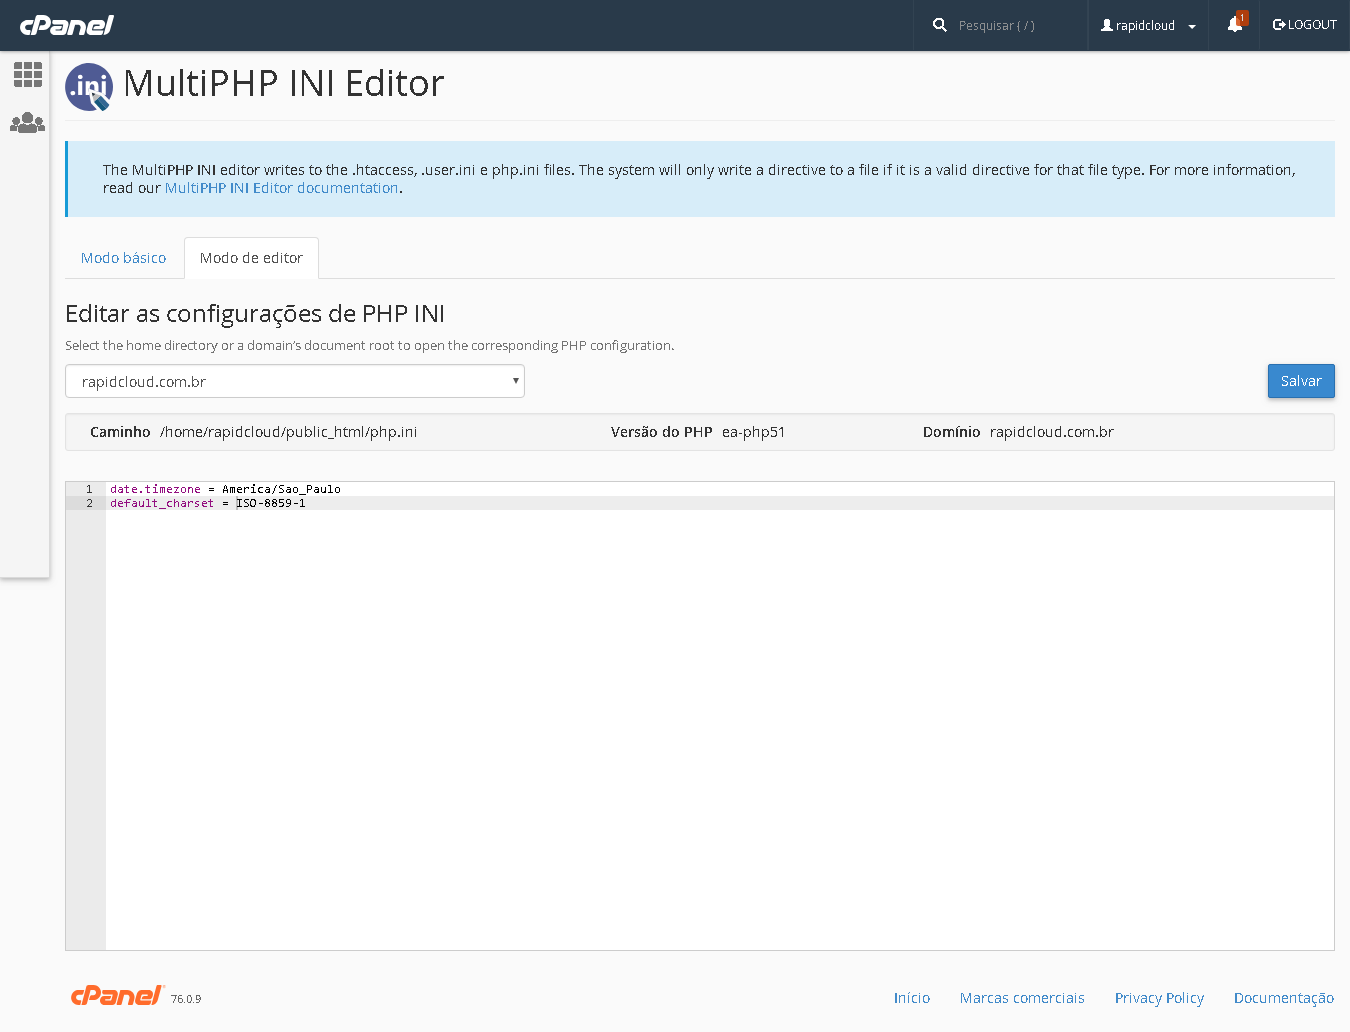Open the rapidcloud.com.br domain dropdown
Image resolution: width=1350 pixels, height=1032 pixels.
click(x=295, y=381)
